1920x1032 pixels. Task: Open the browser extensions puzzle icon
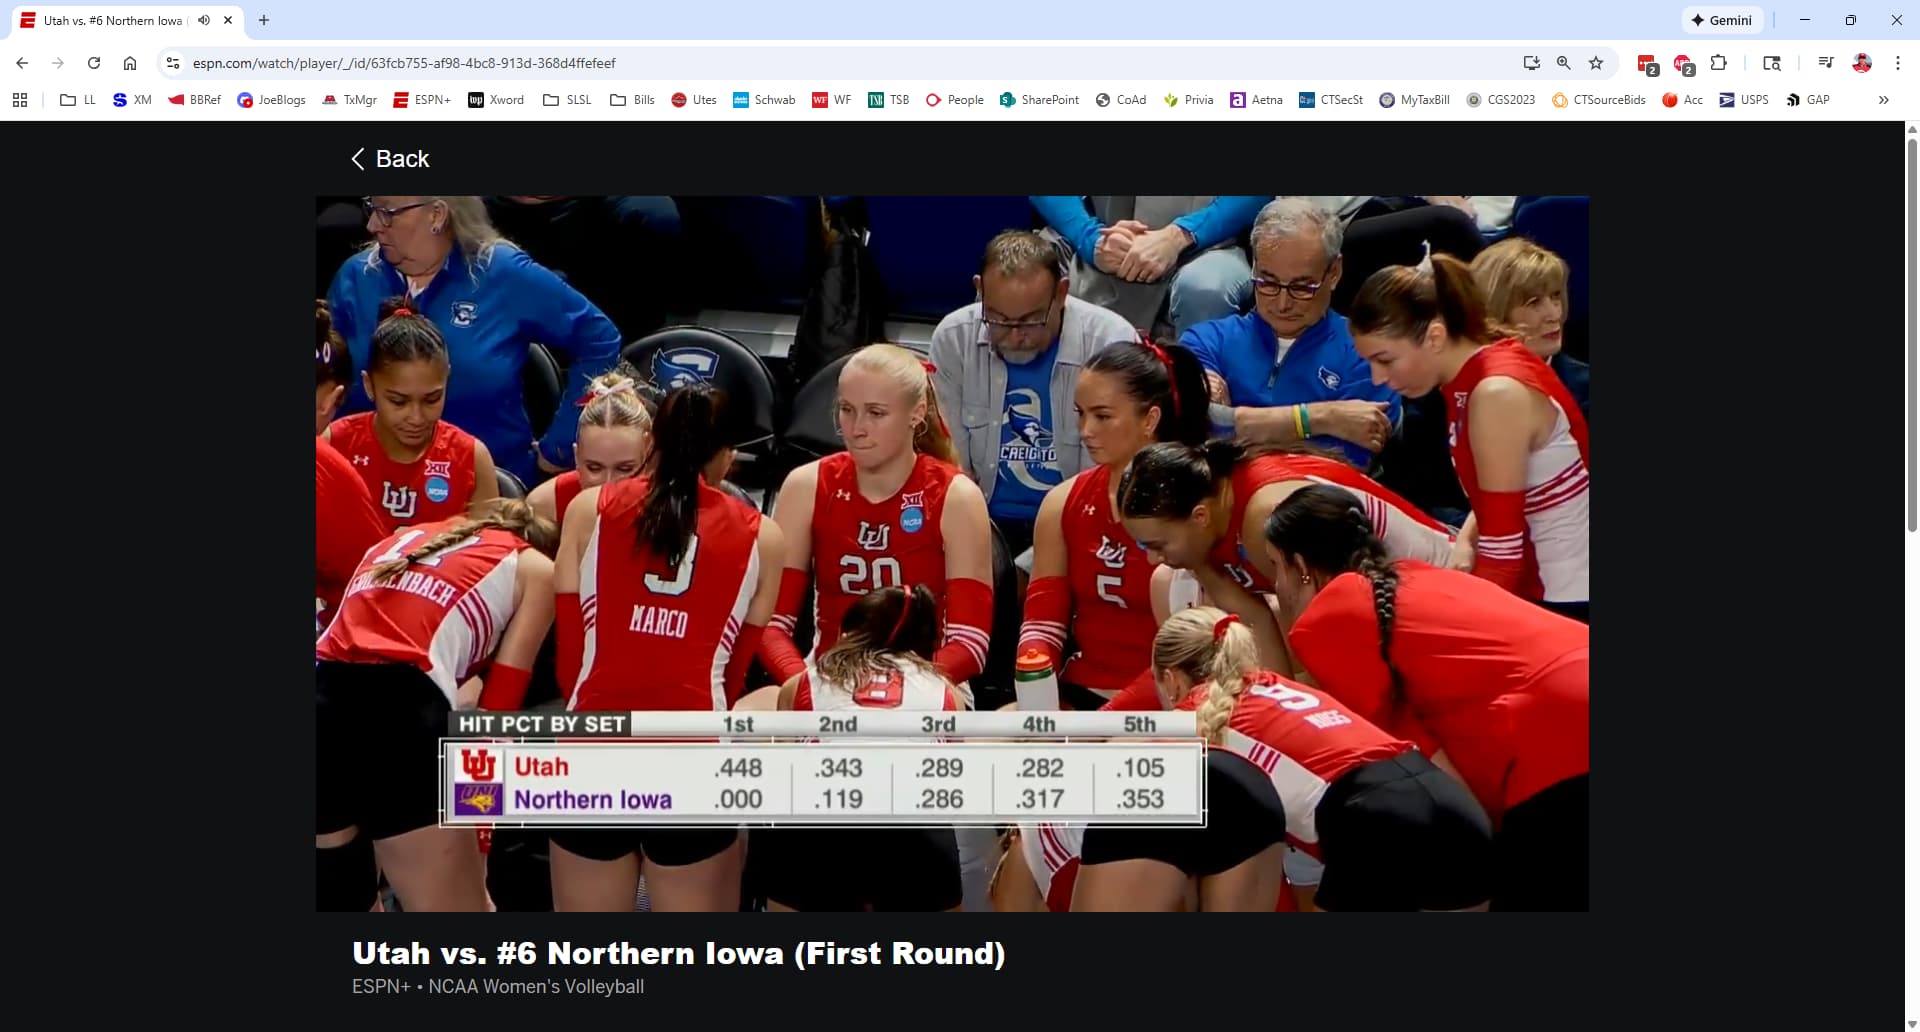[1718, 63]
